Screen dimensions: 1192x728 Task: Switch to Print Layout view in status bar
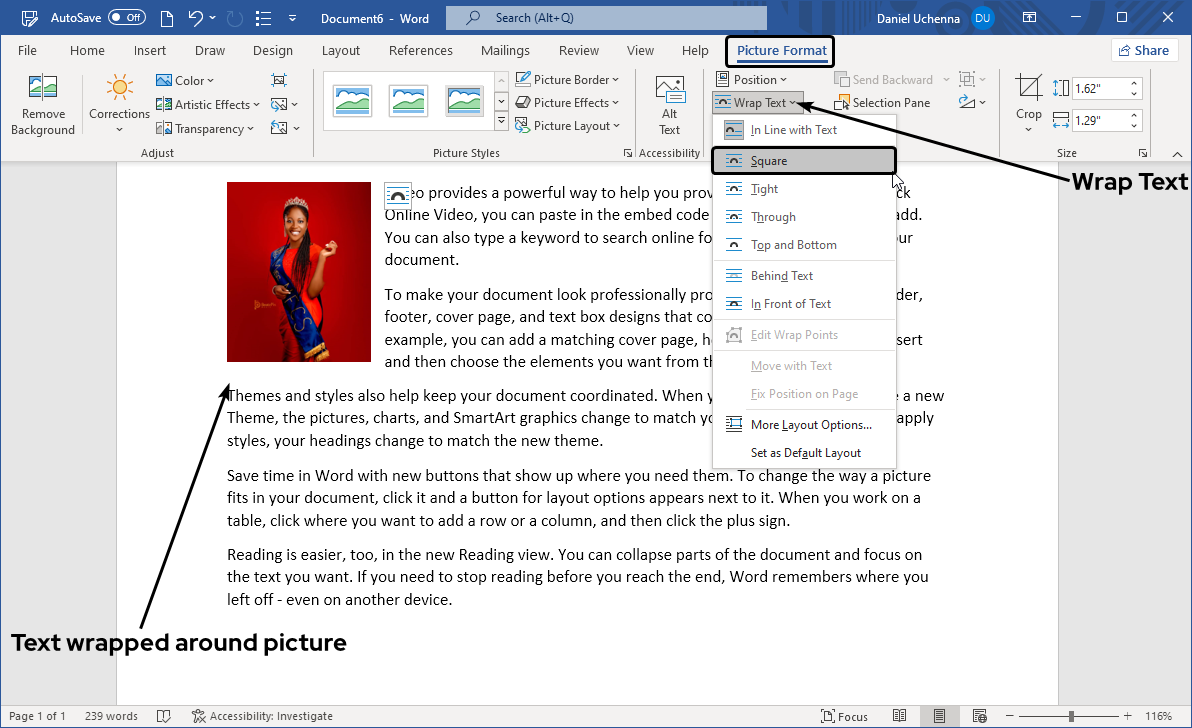(939, 716)
